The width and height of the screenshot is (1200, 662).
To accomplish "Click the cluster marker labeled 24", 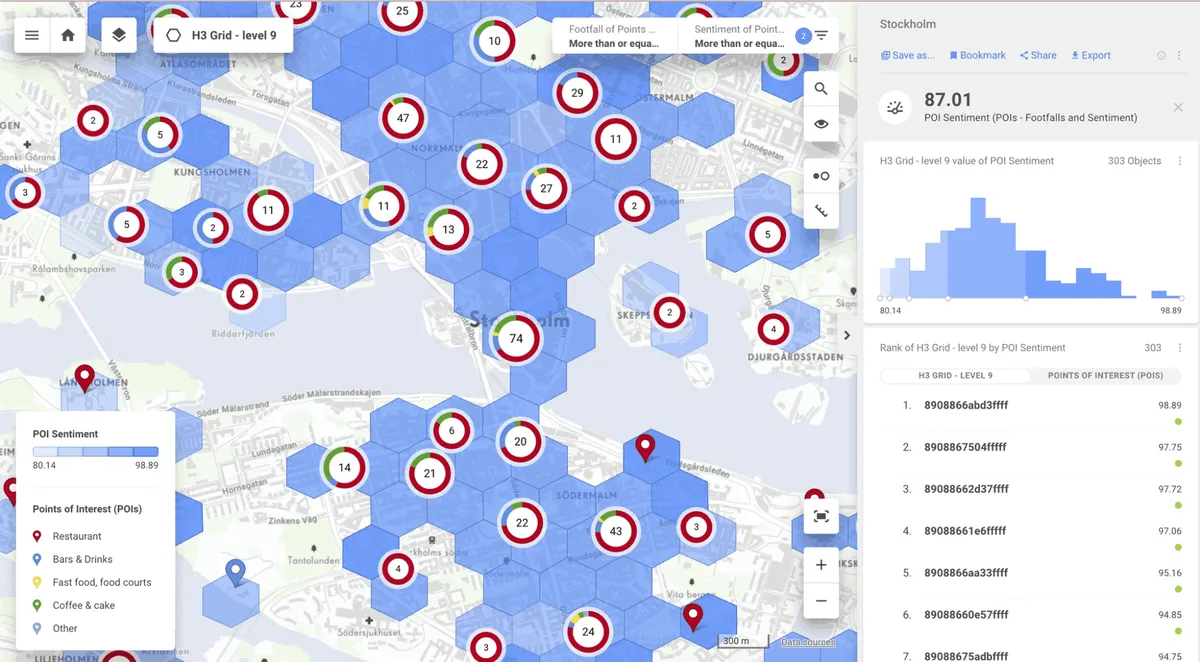I will click(588, 631).
